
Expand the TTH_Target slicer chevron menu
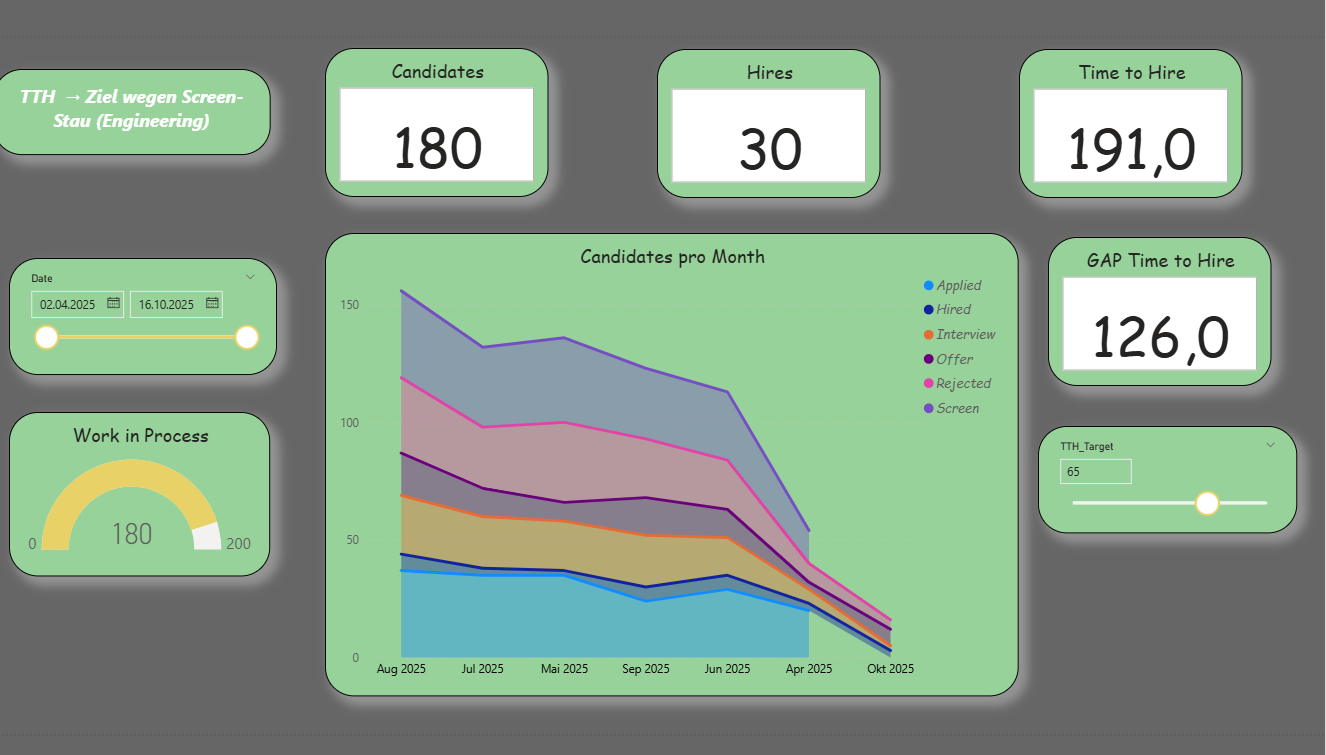(1270, 445)
